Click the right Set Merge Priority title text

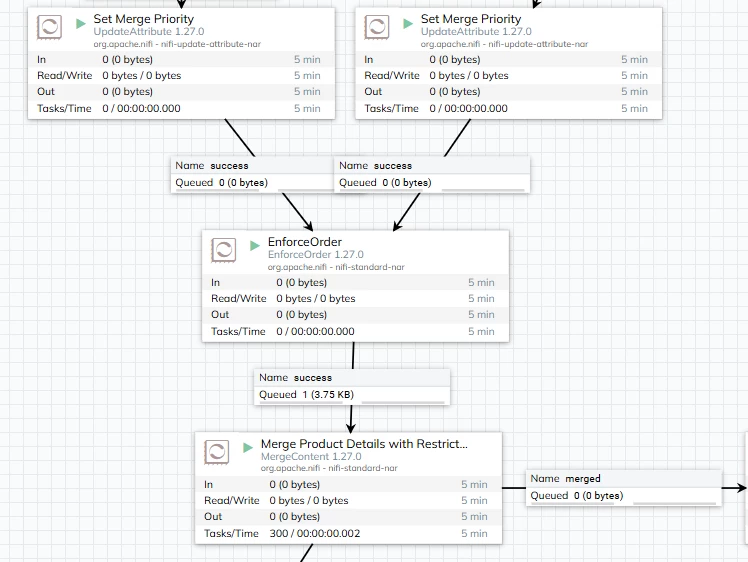click(471, 19)
